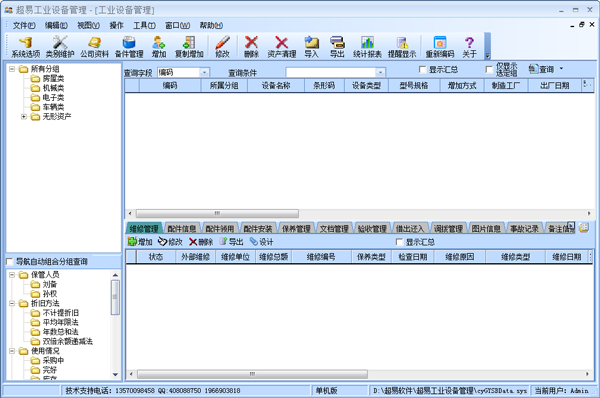Open the 查询字段 combo box dropdown

[x=204, y=72]
